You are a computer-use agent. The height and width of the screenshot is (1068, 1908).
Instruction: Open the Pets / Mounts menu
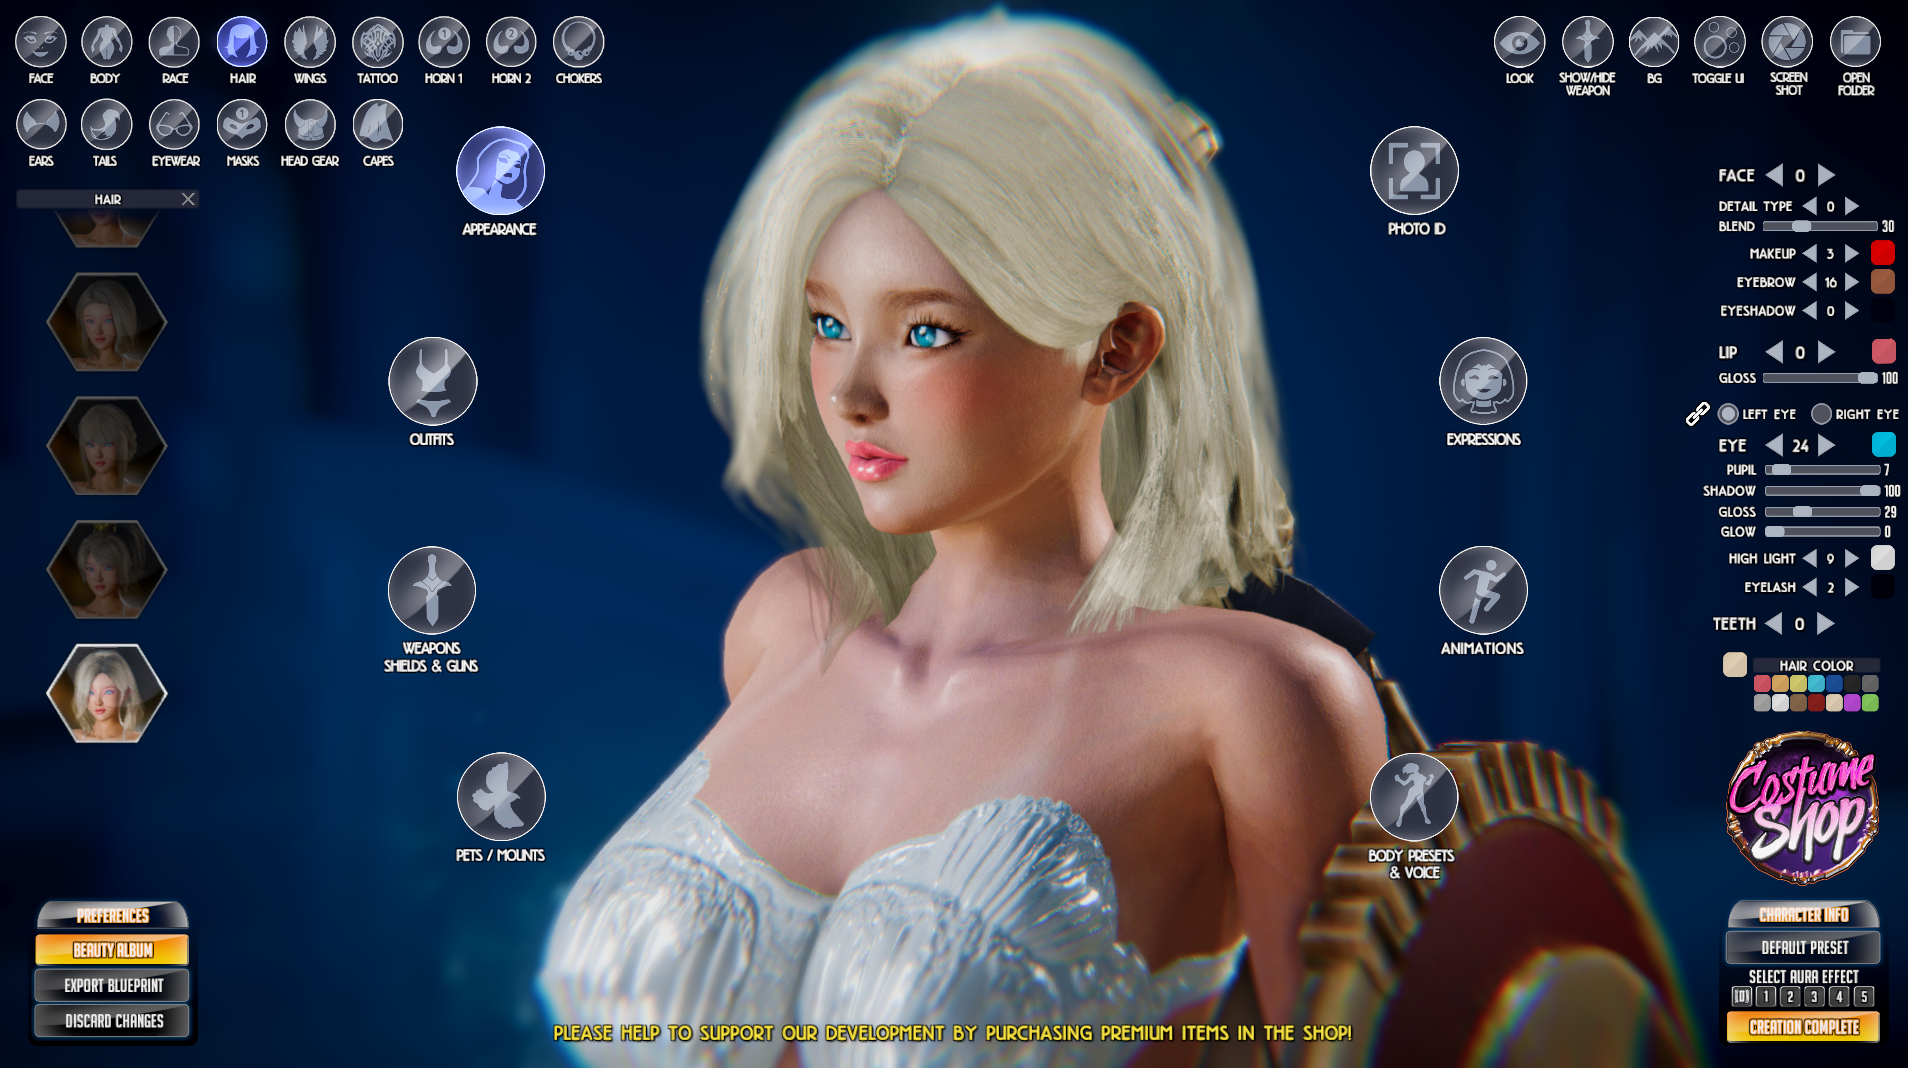pyautogui.click(x=501, y=797)
